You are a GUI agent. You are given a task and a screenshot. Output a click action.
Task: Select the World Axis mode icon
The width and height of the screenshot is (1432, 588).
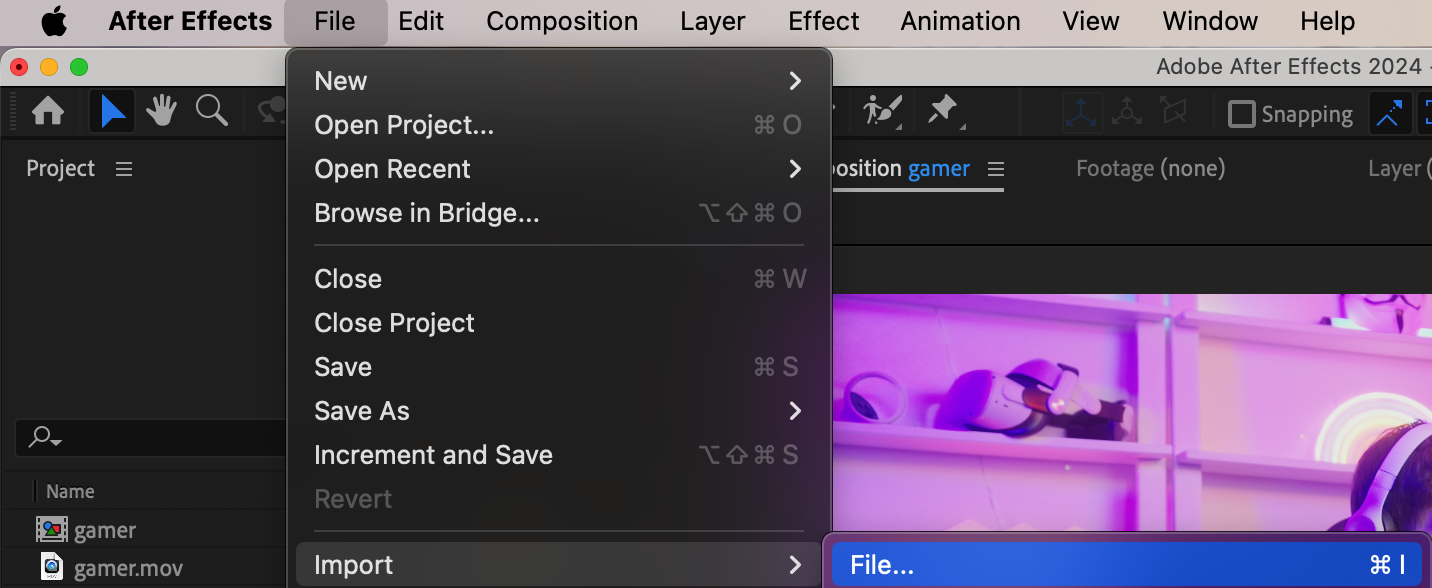1127,113
